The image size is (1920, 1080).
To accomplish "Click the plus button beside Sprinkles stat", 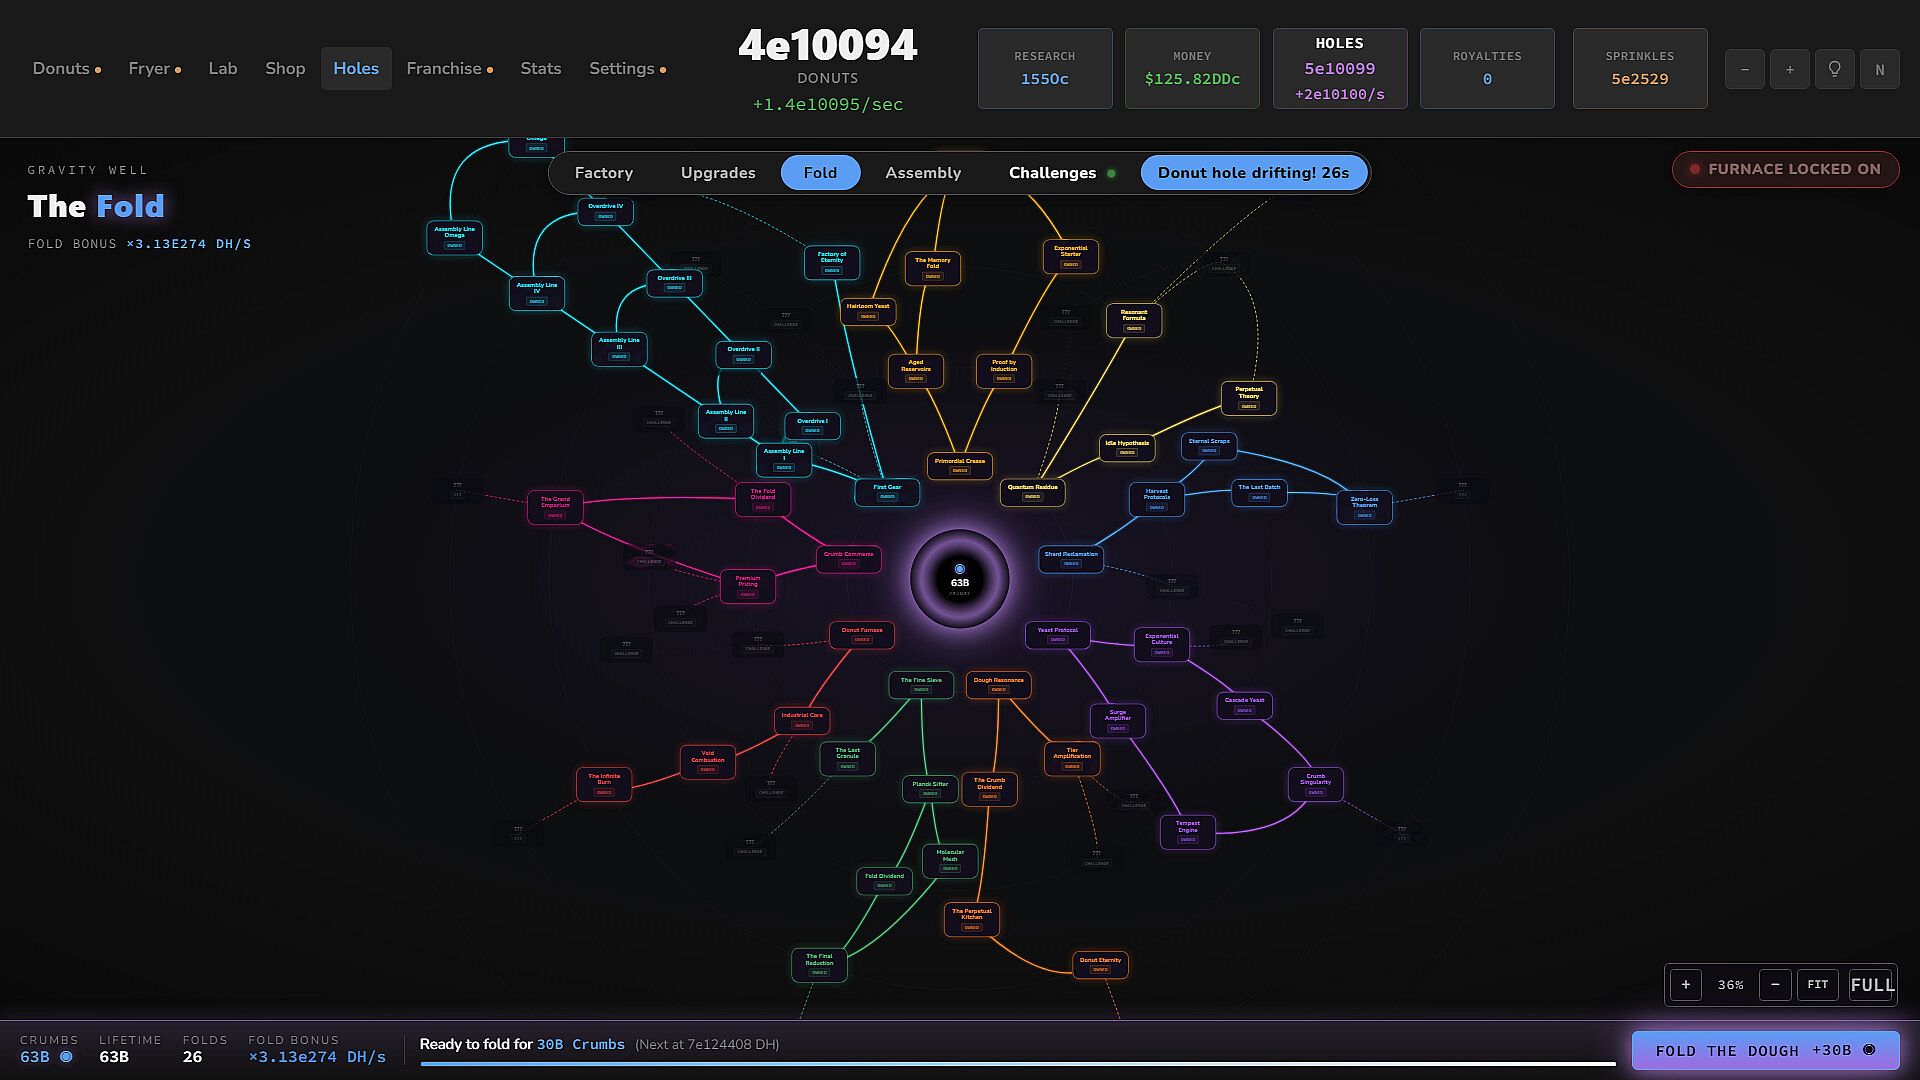I will (1789, 69).
